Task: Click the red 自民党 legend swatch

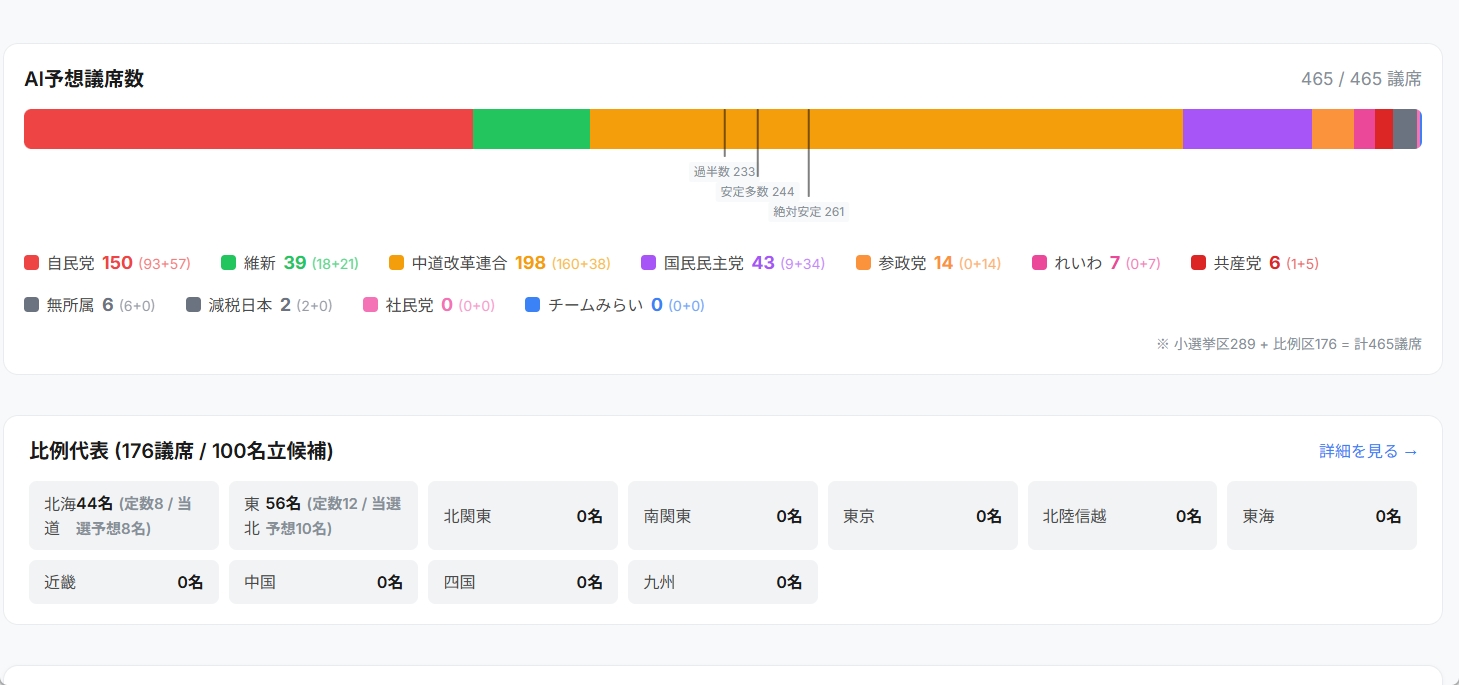Action: click(32, 263)
